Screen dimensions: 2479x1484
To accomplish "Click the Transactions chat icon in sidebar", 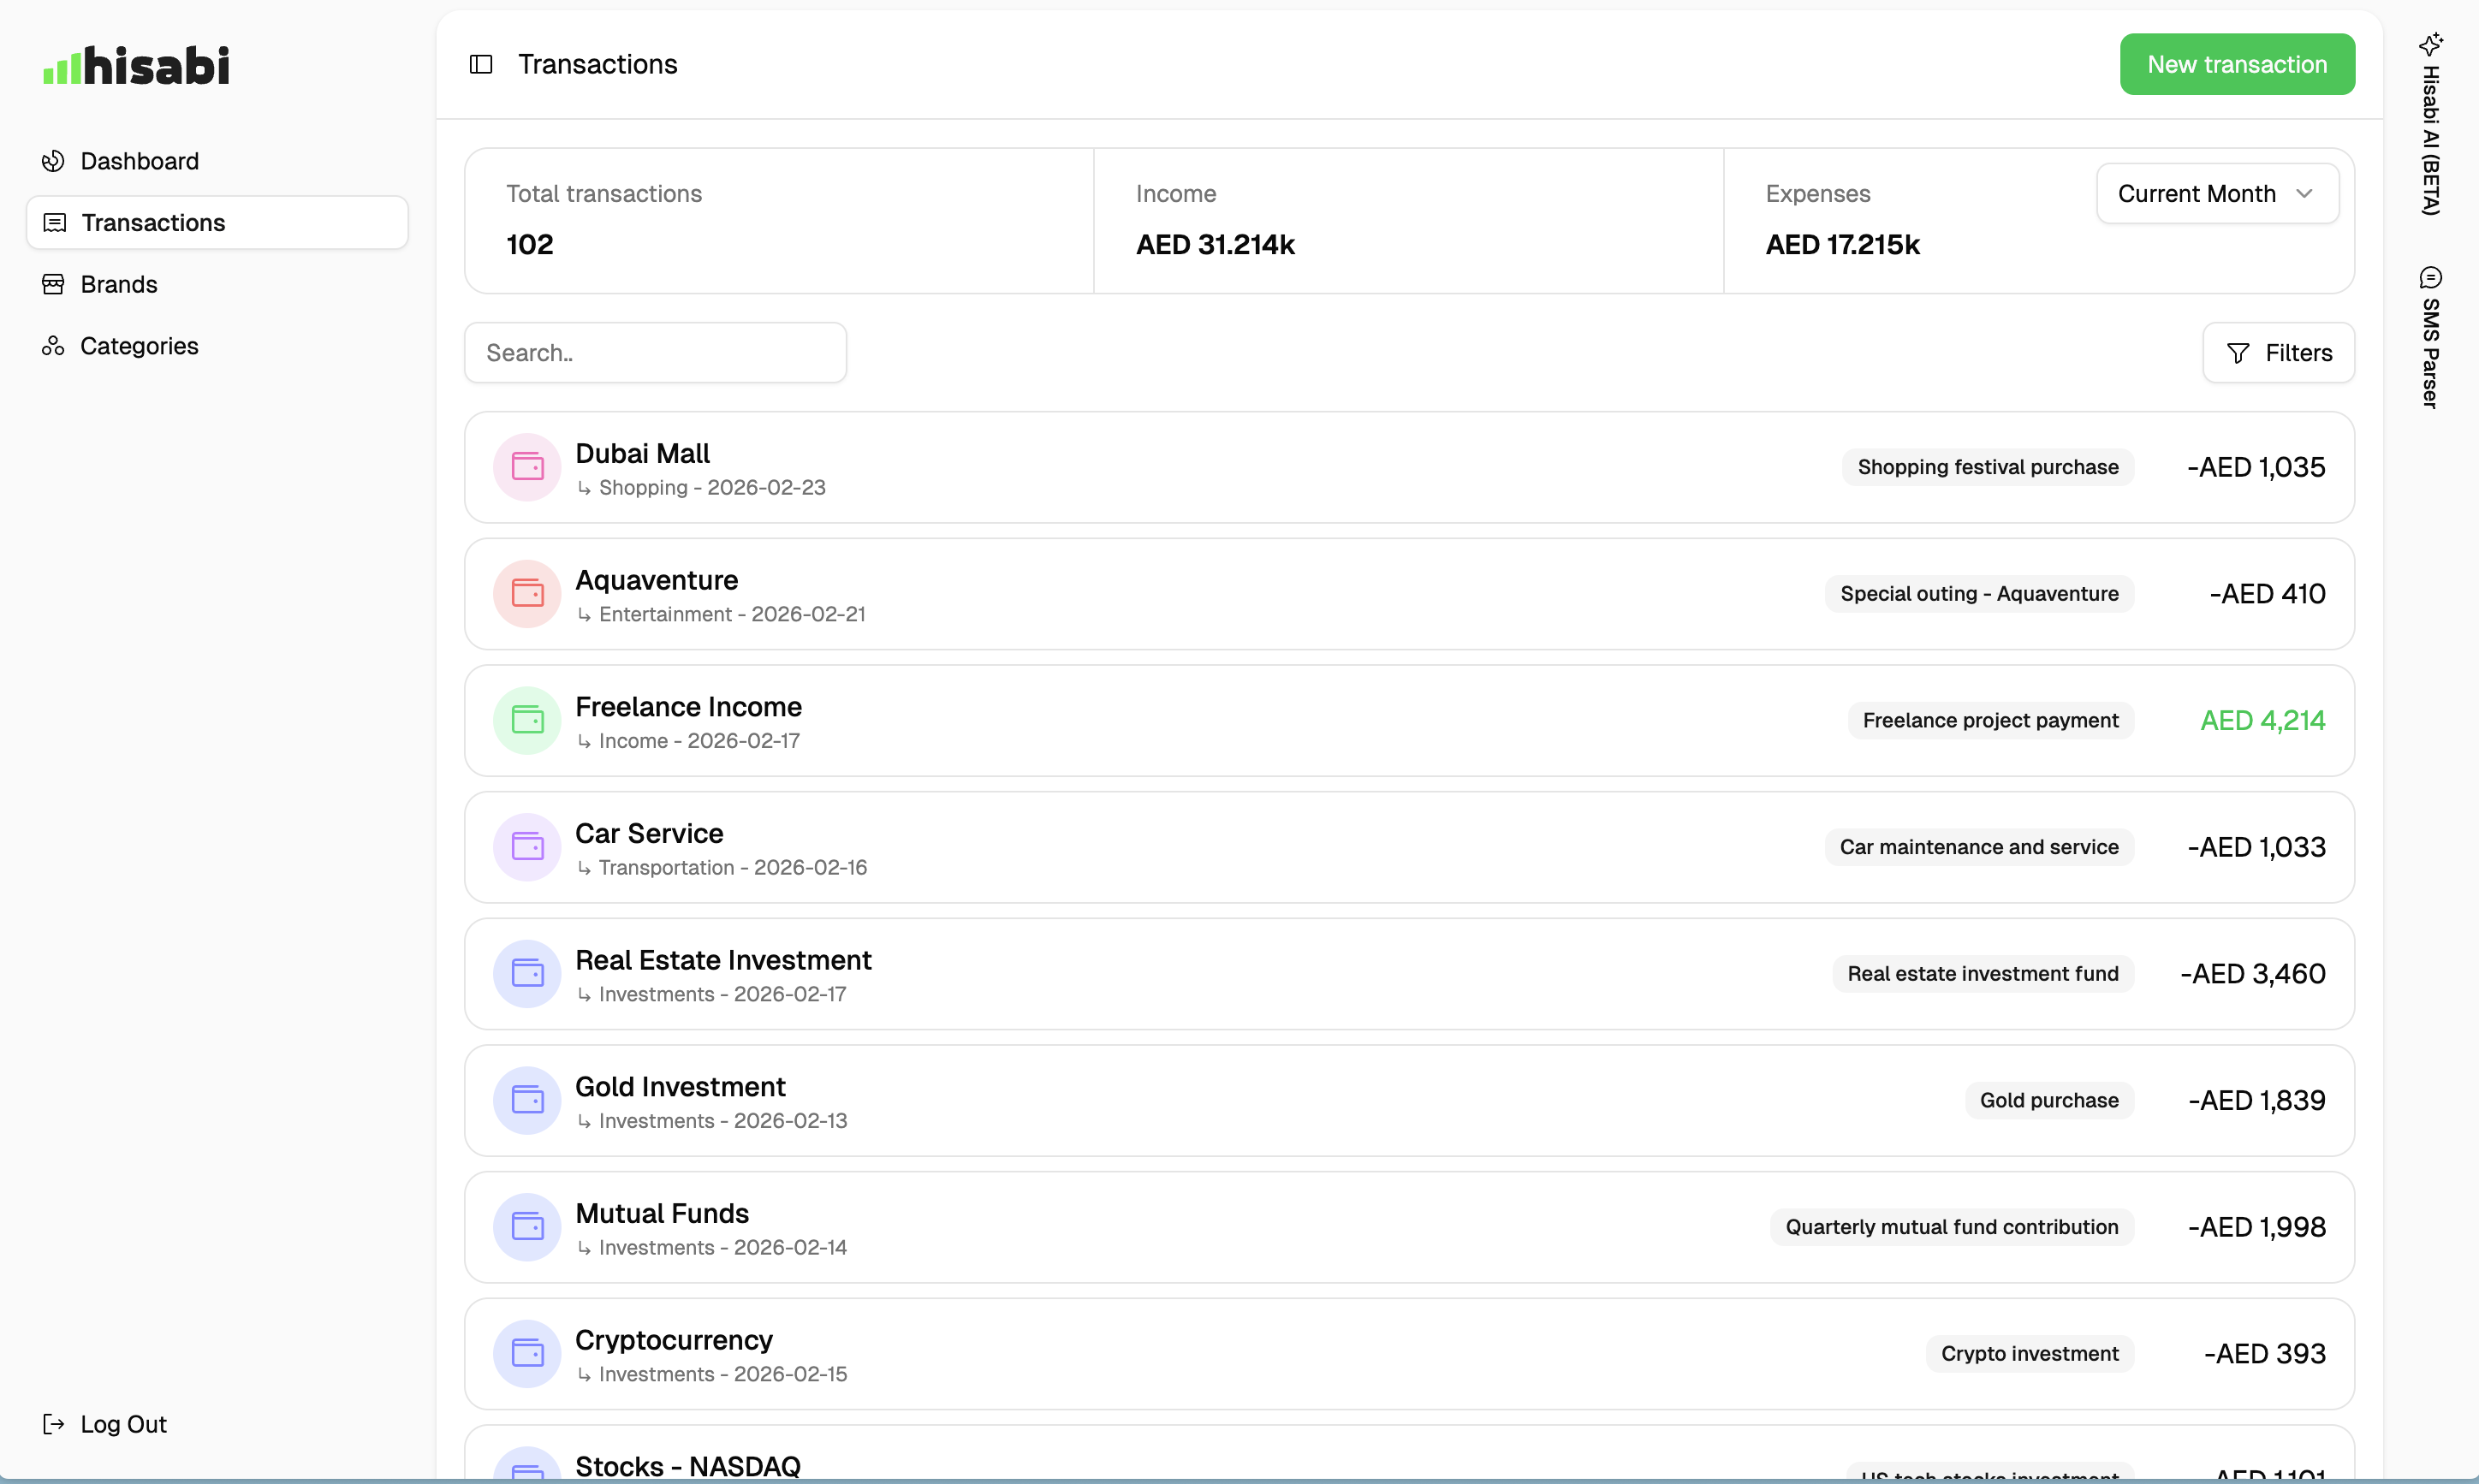I will pyautogui.click(x=53, y=222).
